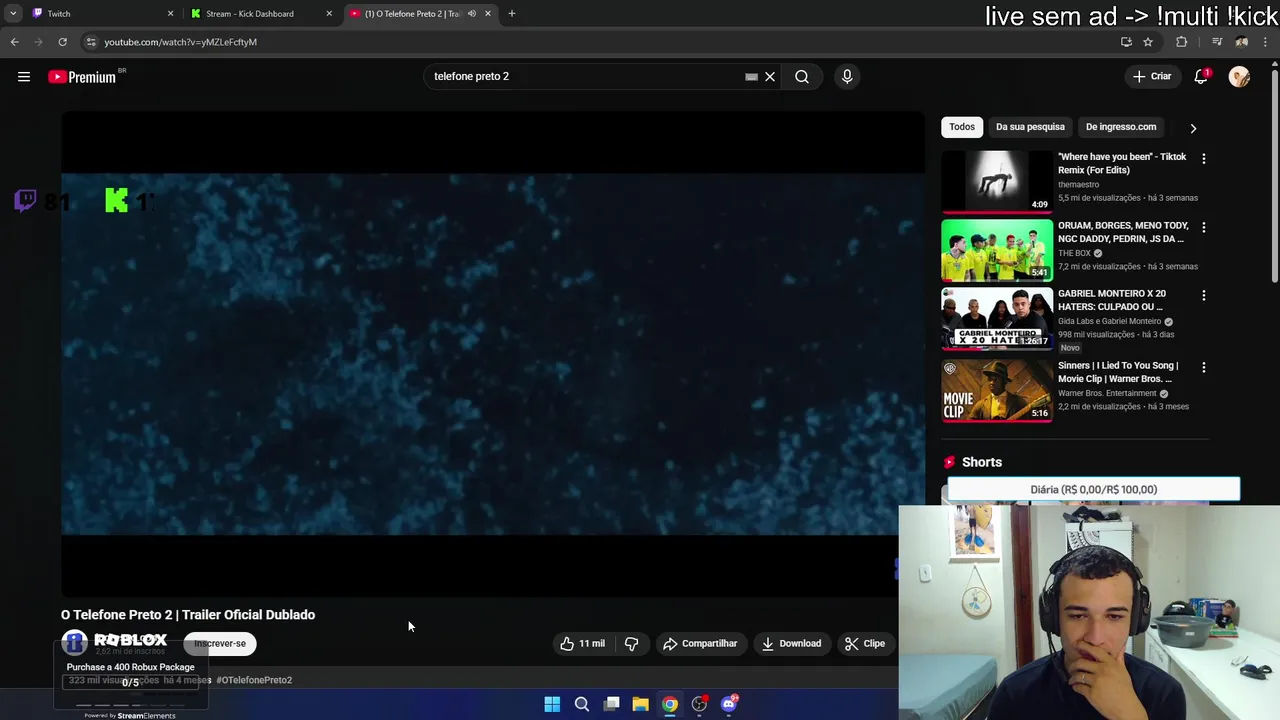Open the Windows Start menu
This screenshot has height=720, width=1280.
click(552, 704)
